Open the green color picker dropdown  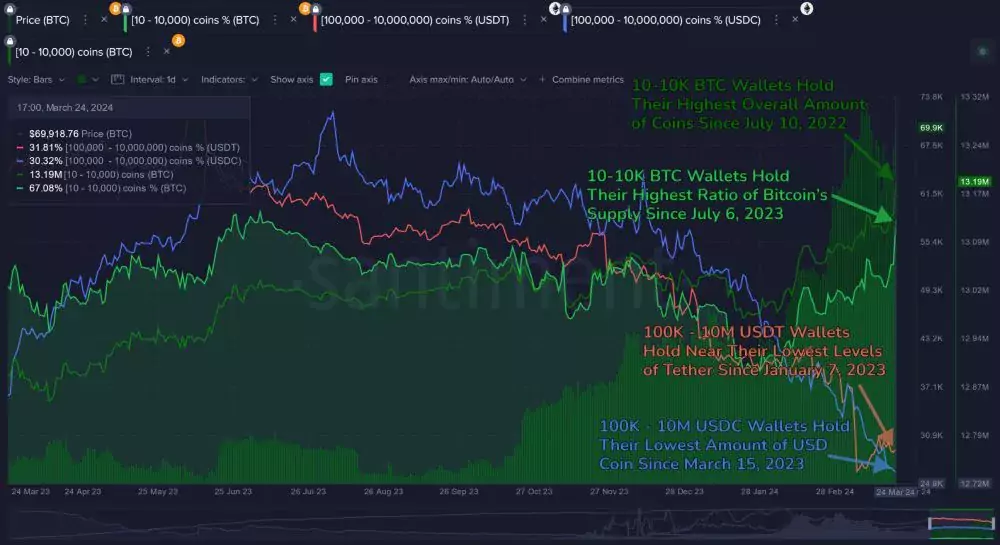point(88,80)
